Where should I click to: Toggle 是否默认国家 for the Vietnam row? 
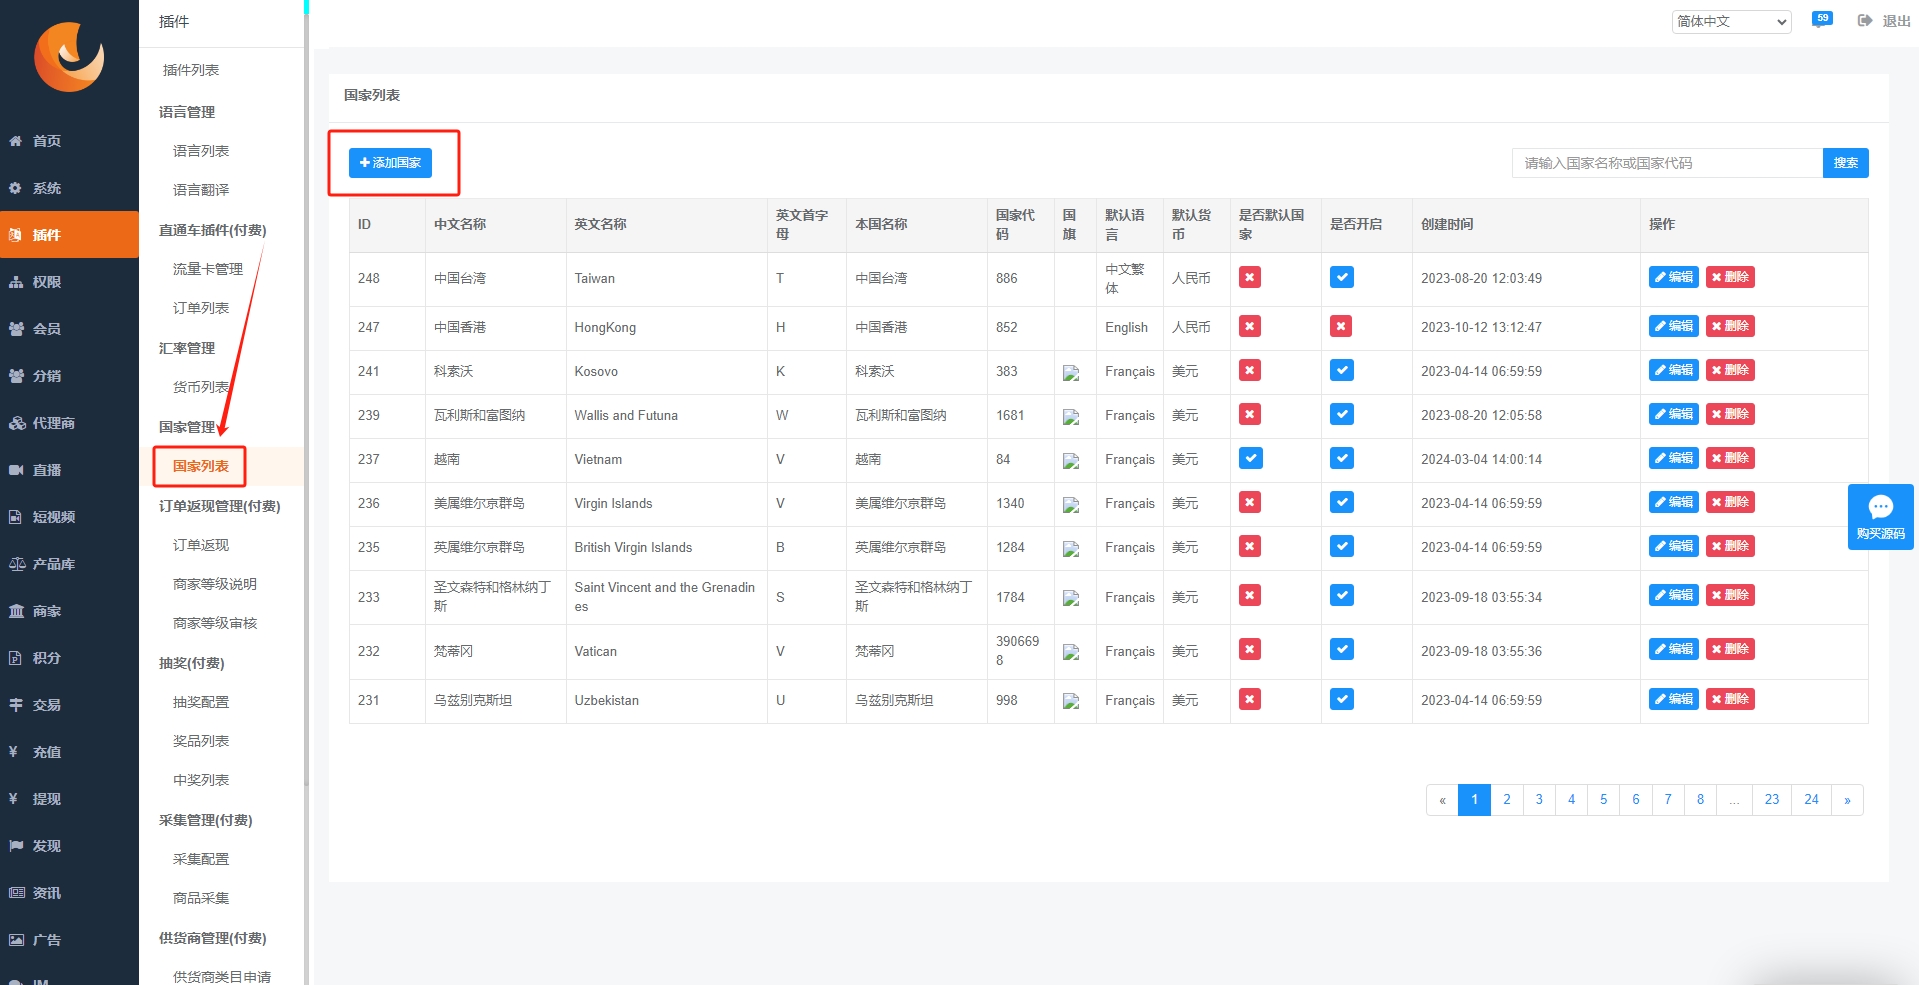pyautogui.click(x=1250, y=458)
